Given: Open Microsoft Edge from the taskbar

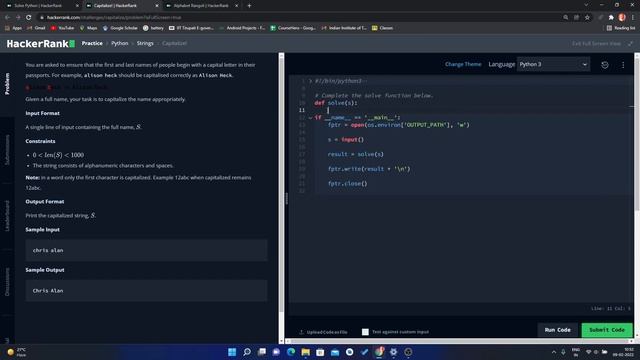Looking at the screenshot, I should coord(291,352).
